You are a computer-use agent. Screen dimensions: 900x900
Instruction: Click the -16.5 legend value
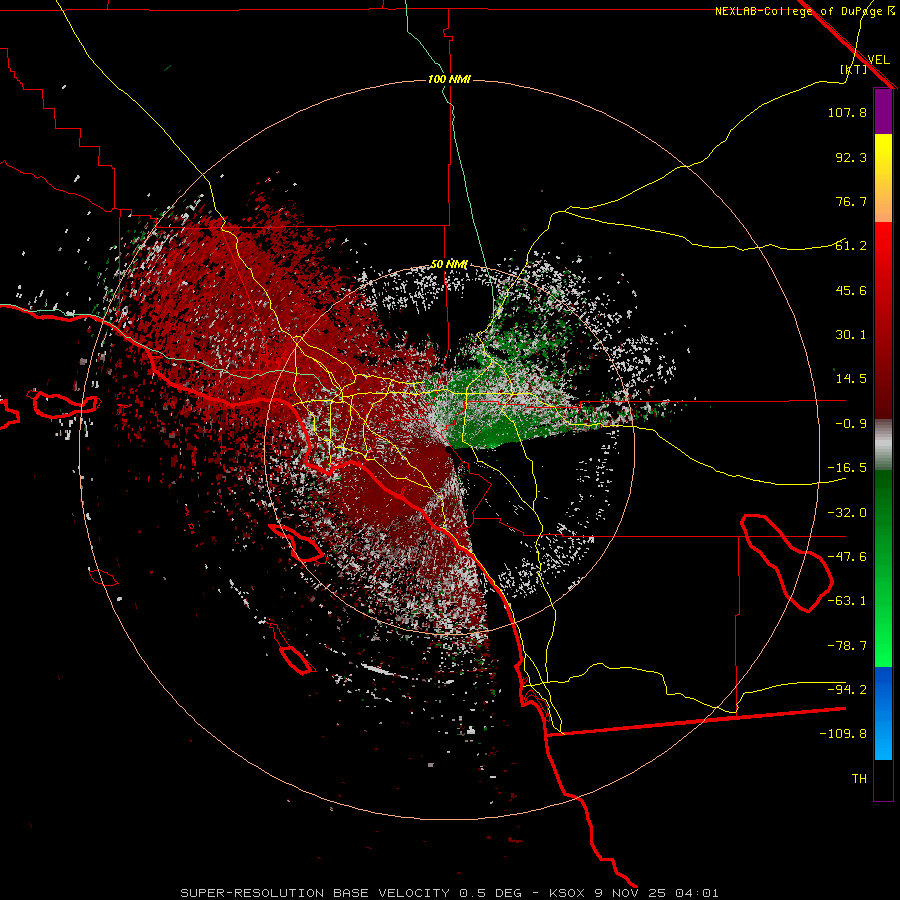(x=847, y=468)
